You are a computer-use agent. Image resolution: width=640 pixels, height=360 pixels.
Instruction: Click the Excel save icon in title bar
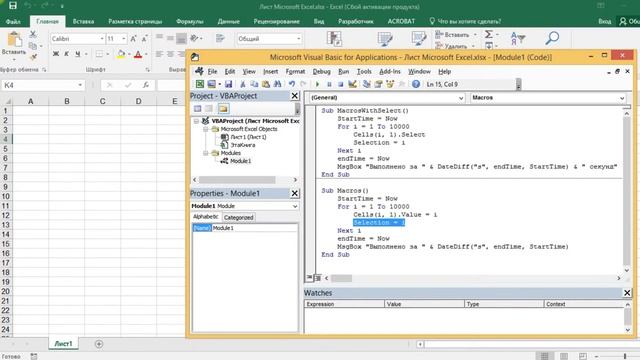13,6
